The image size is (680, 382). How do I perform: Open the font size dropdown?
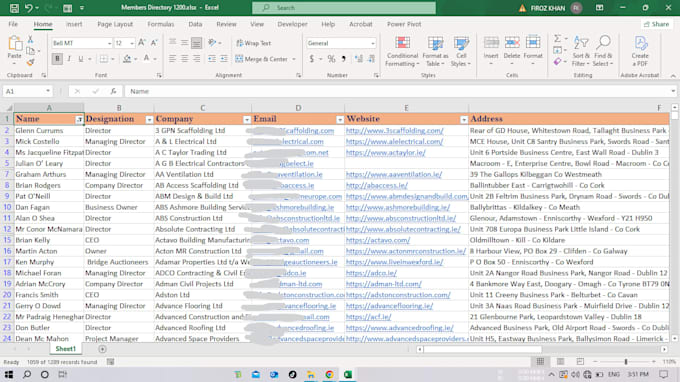pyautogui.click(x=132, y=43)
